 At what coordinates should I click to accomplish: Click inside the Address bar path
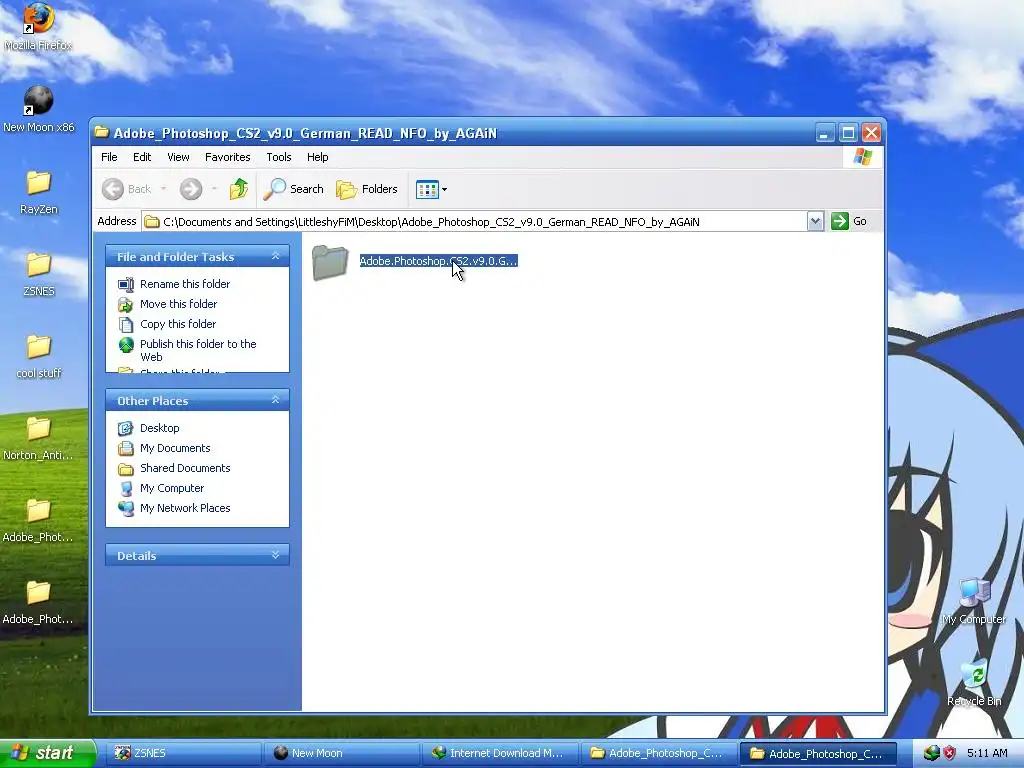tap(474, 222)
